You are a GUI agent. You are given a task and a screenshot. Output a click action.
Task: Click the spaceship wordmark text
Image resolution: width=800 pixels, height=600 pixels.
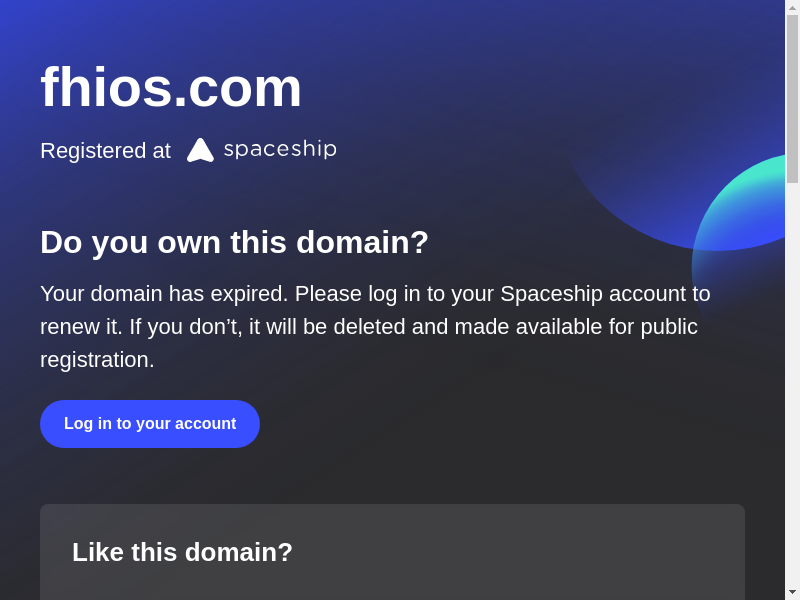tap(280, 149)
